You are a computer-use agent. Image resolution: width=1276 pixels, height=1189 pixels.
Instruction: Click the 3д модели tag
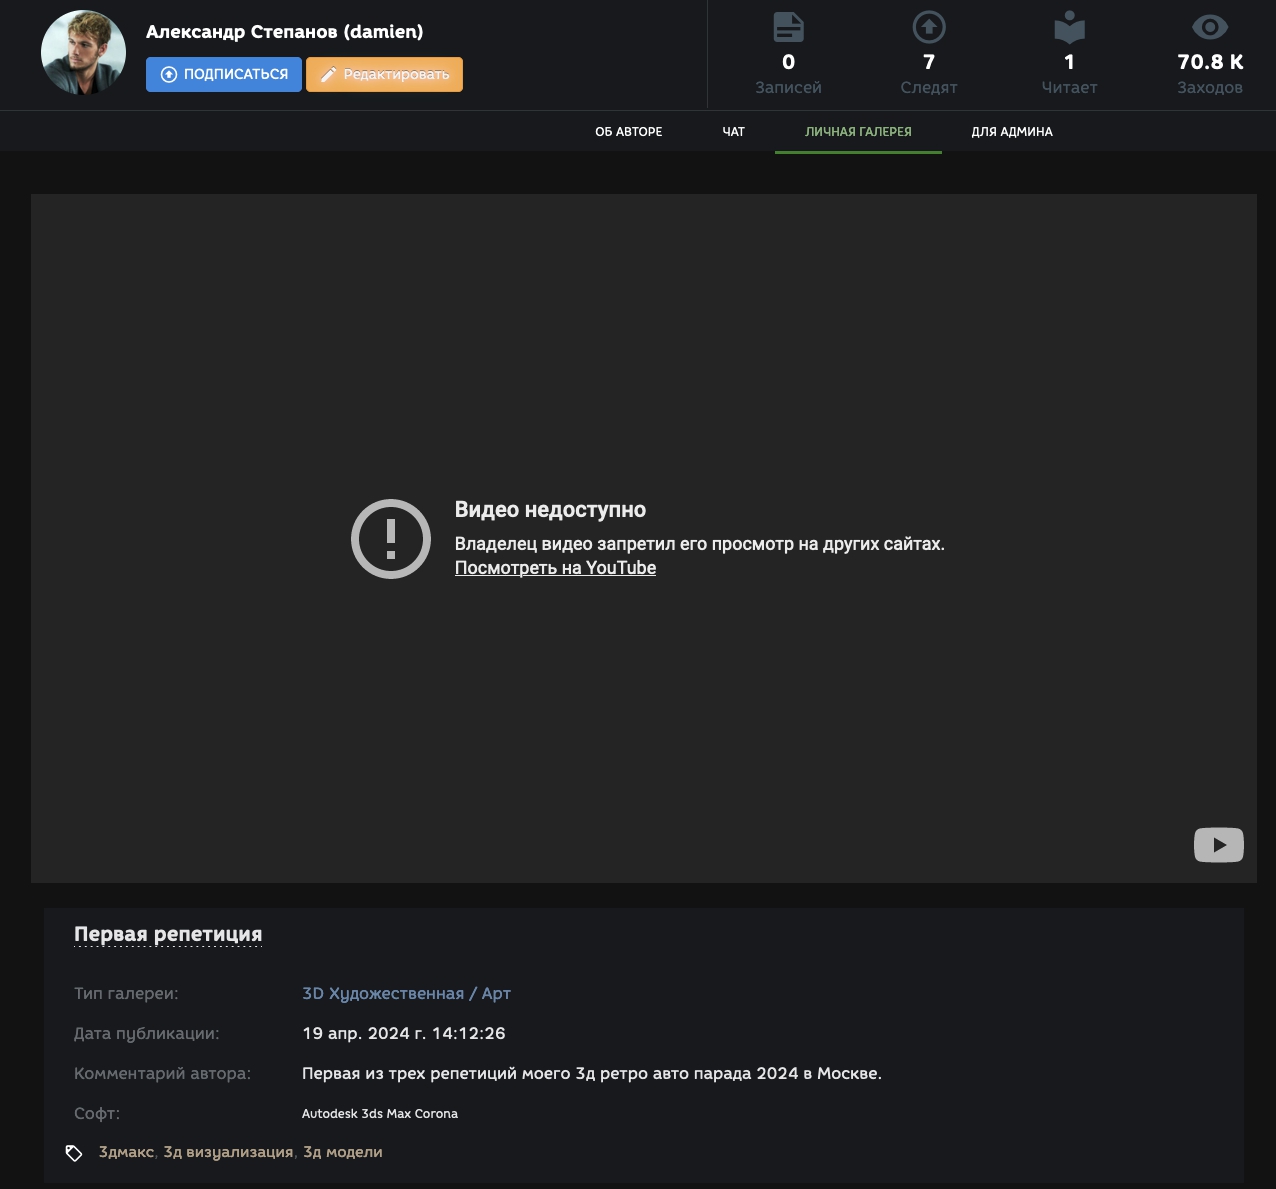pyautogui.click(x=342, y=1152)
